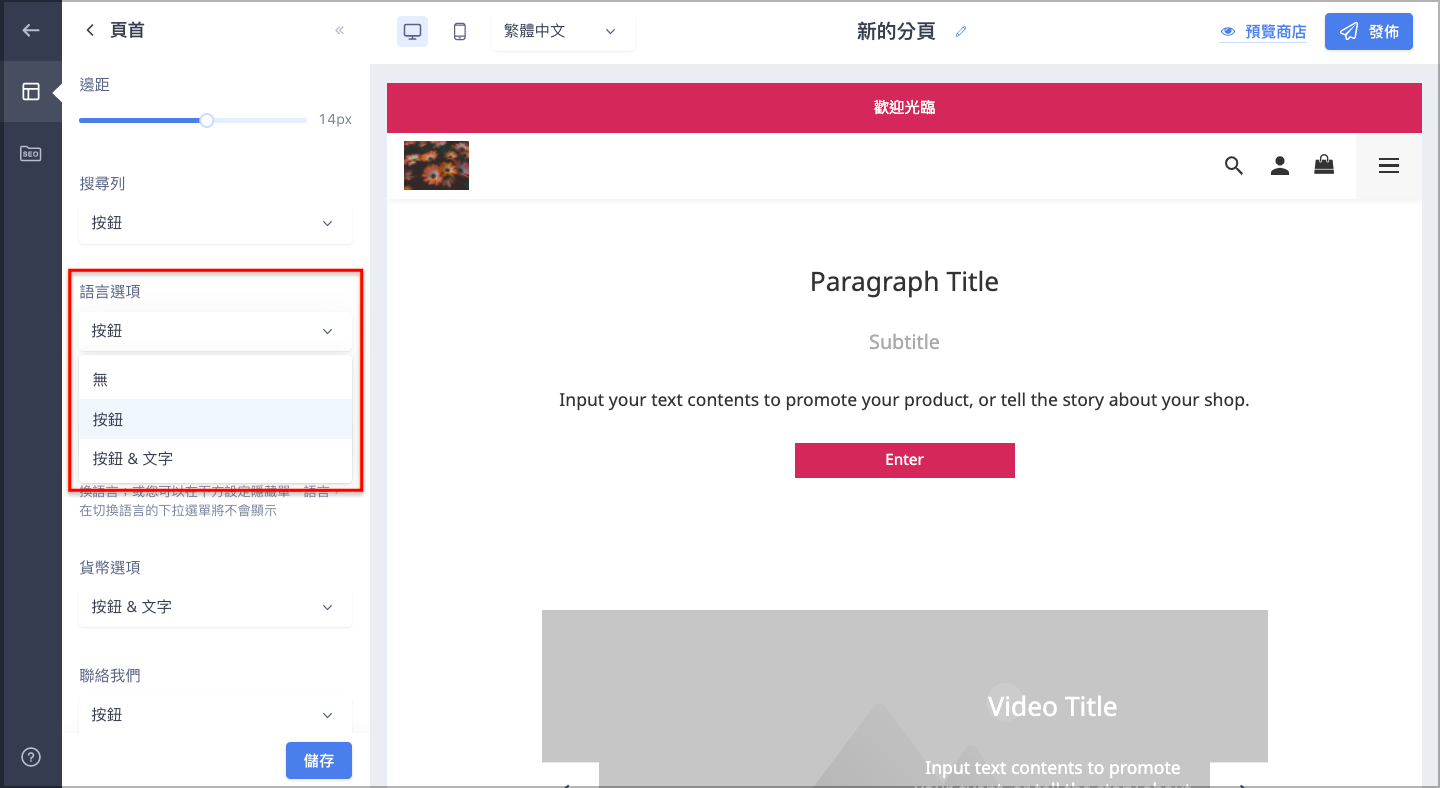This screenshot has width=1440, height=788.
Task: Open the shopping bag cart icon
Action: [x=1324, y=165]
